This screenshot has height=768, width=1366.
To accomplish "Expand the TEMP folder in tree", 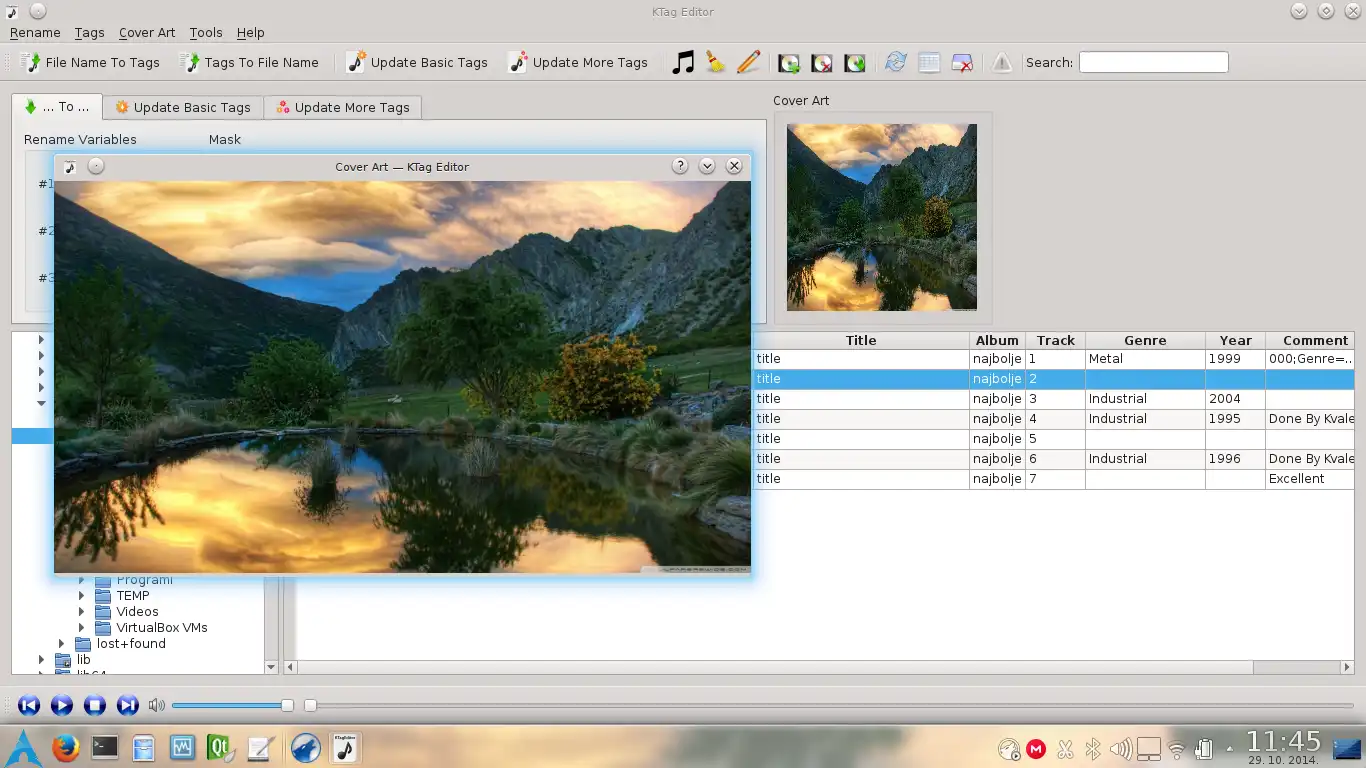I will click(x=83, y=596).
